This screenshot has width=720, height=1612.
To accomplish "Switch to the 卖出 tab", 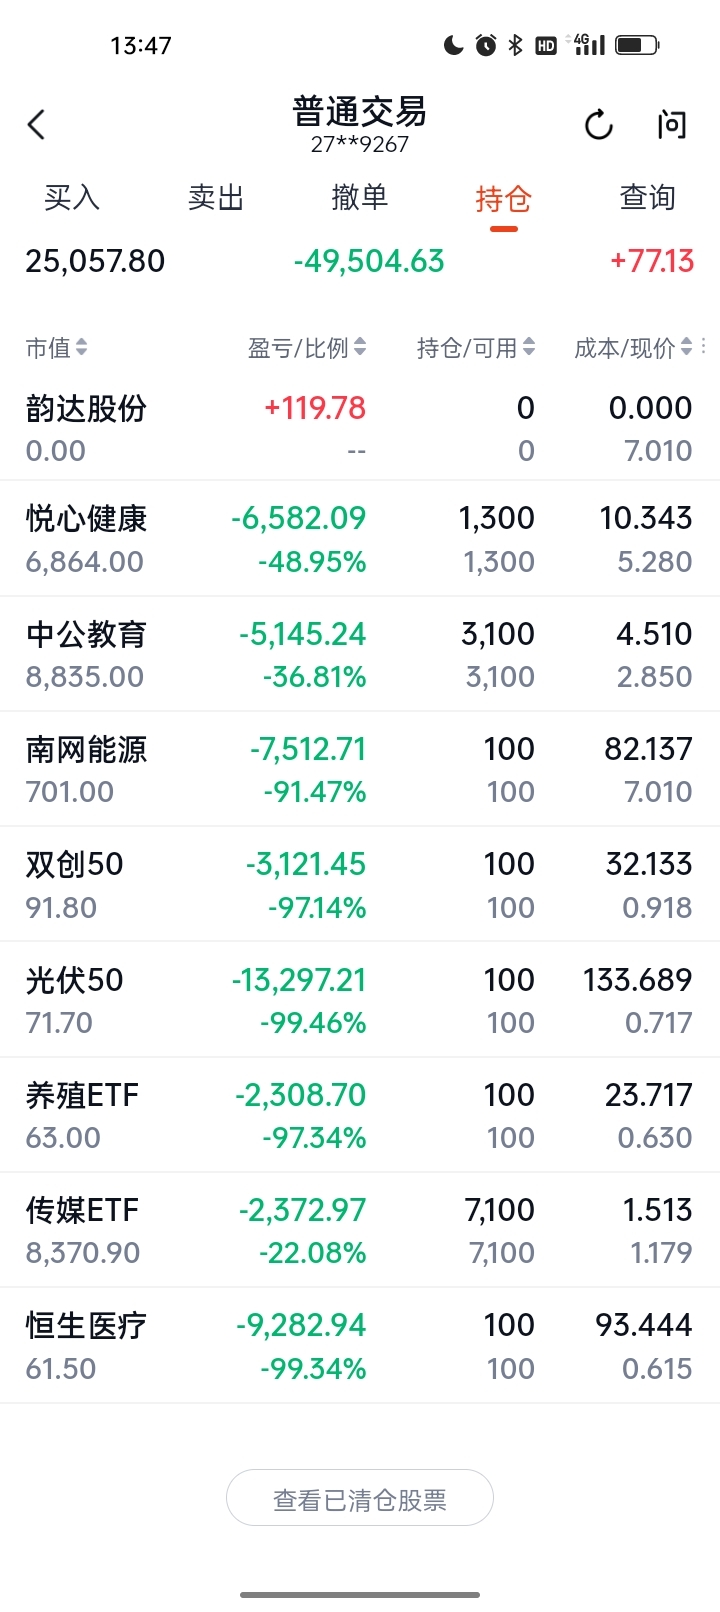I will click(216, 198).
